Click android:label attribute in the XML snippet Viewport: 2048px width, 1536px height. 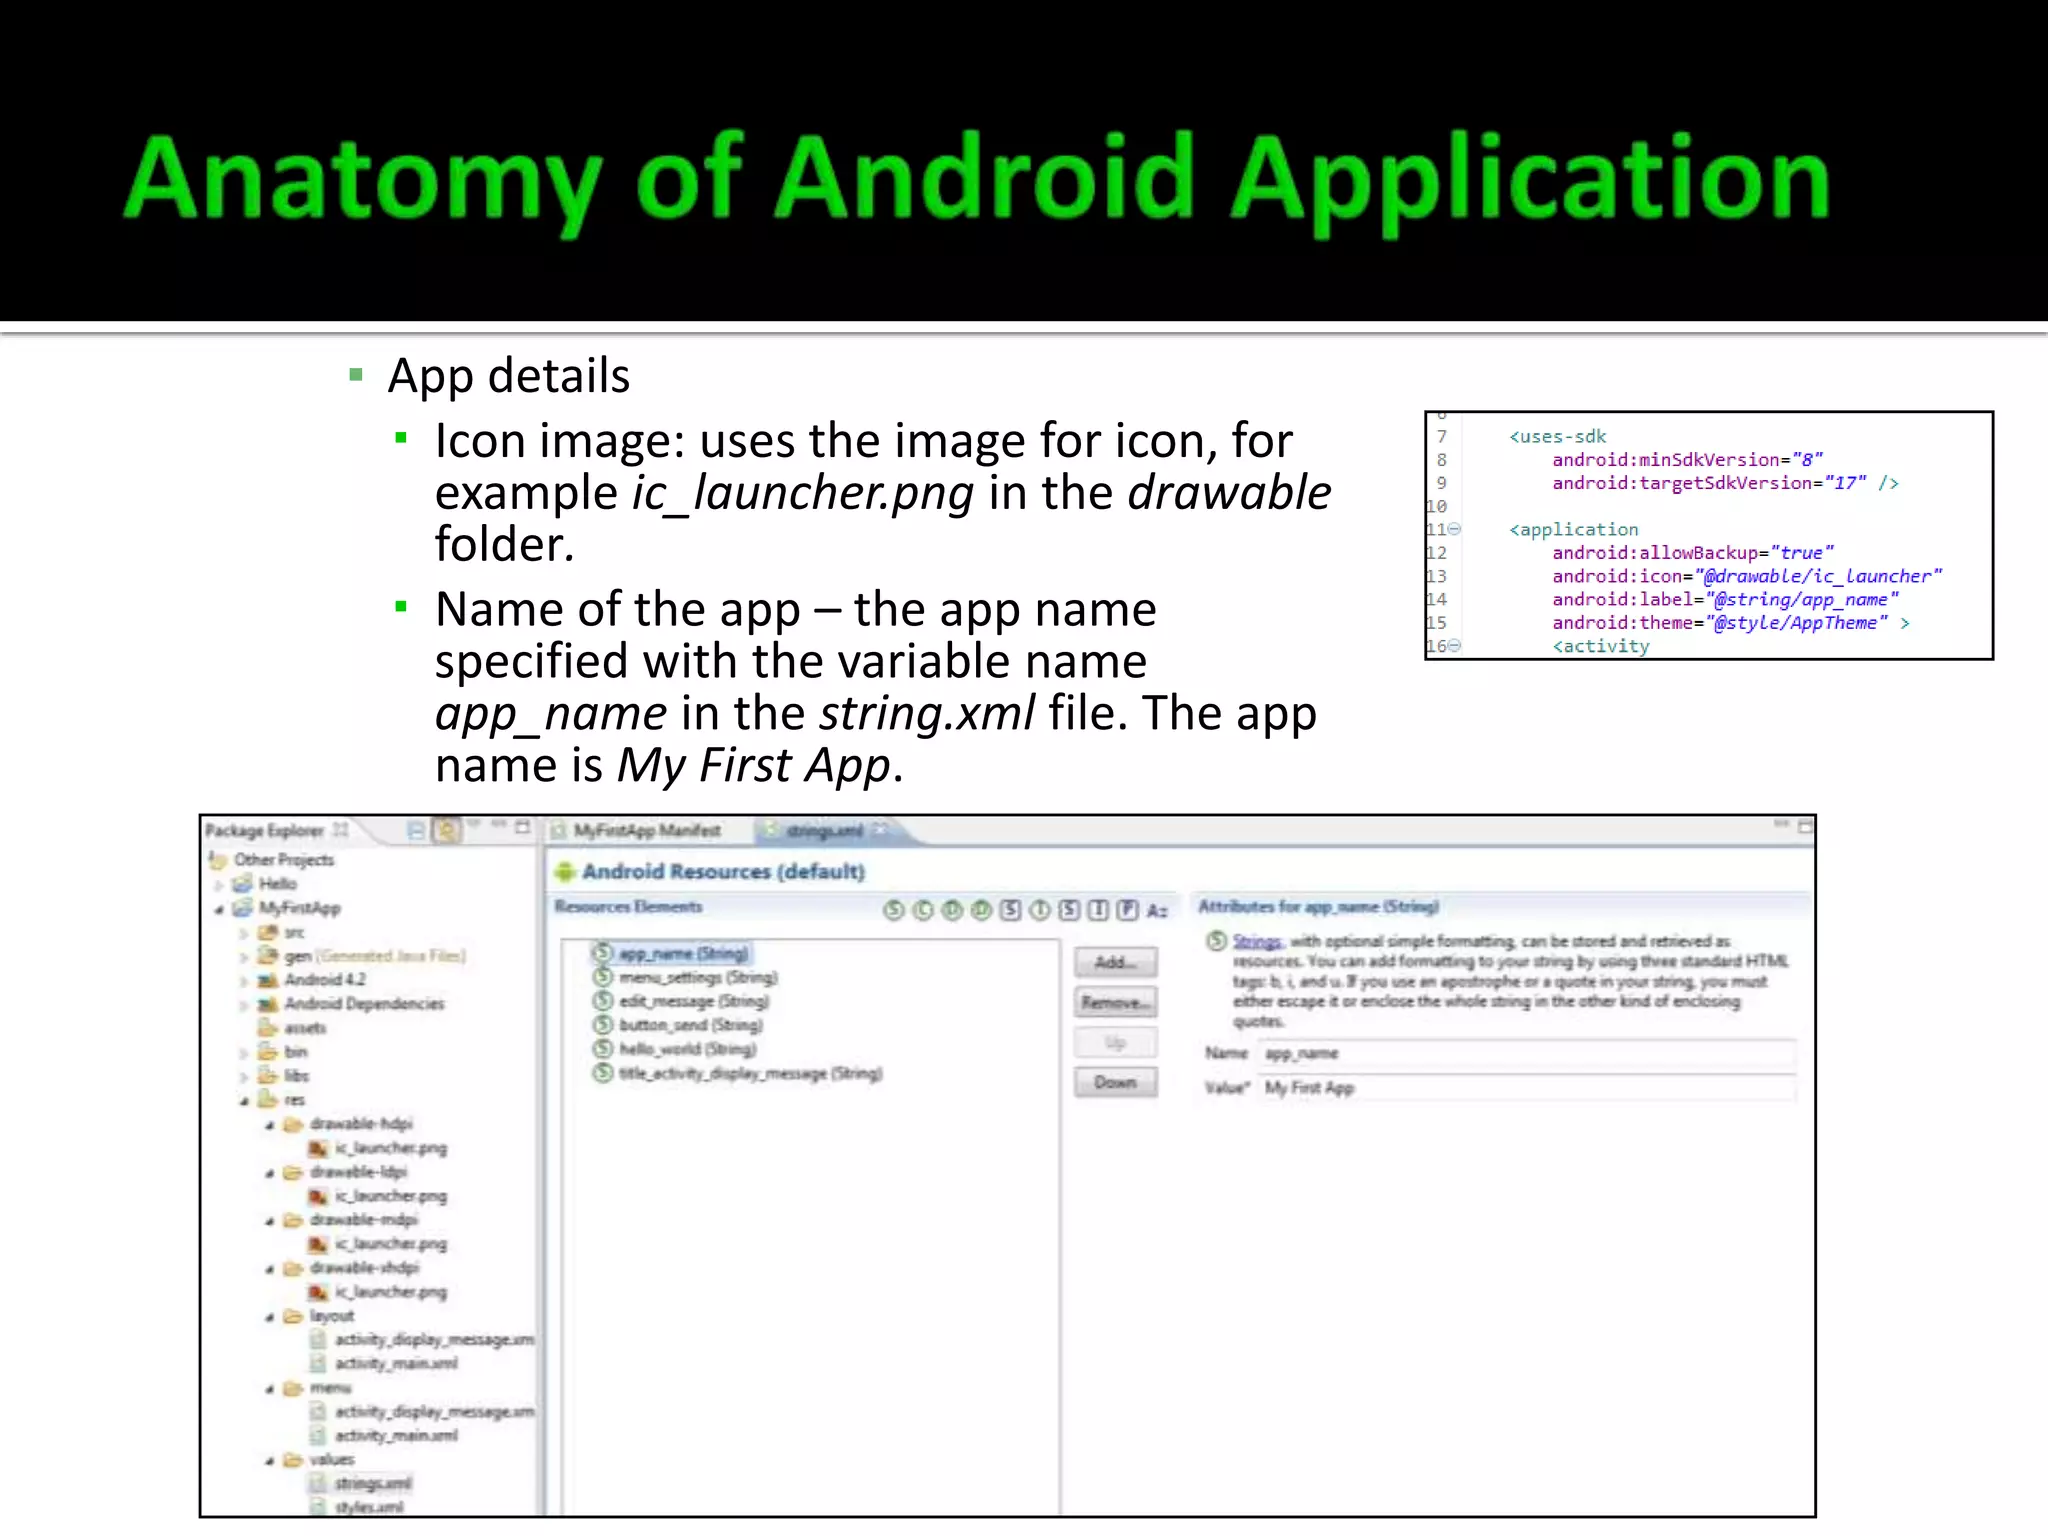click(x=1622, y=600)
